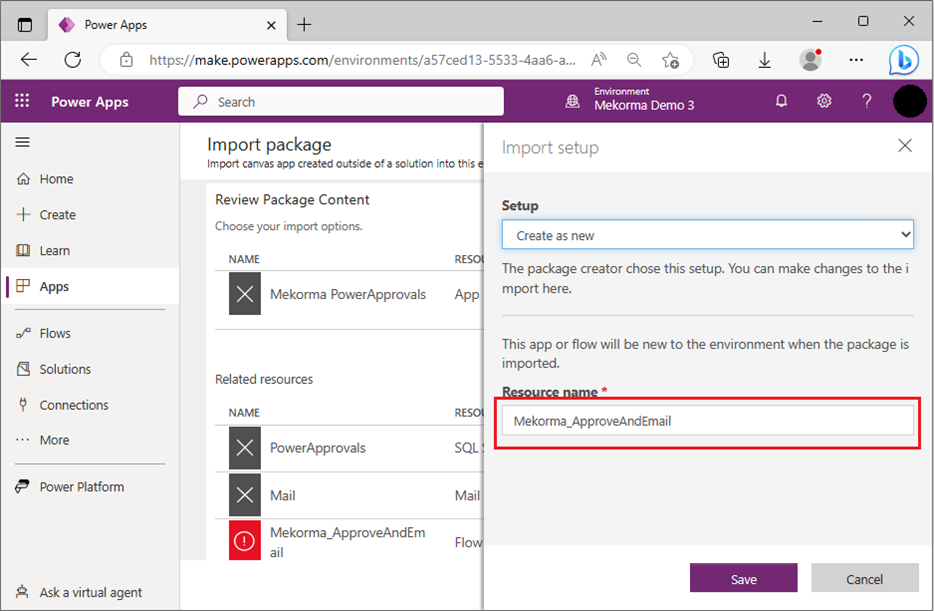Screen dimensions: 934x611
Task: Click the Bing chat sidebar icon
Action: (x=903, y=60)
